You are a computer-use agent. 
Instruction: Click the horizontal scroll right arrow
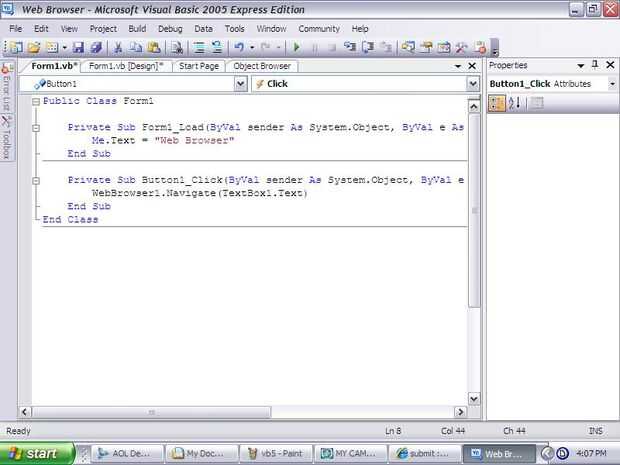(460, 412)
